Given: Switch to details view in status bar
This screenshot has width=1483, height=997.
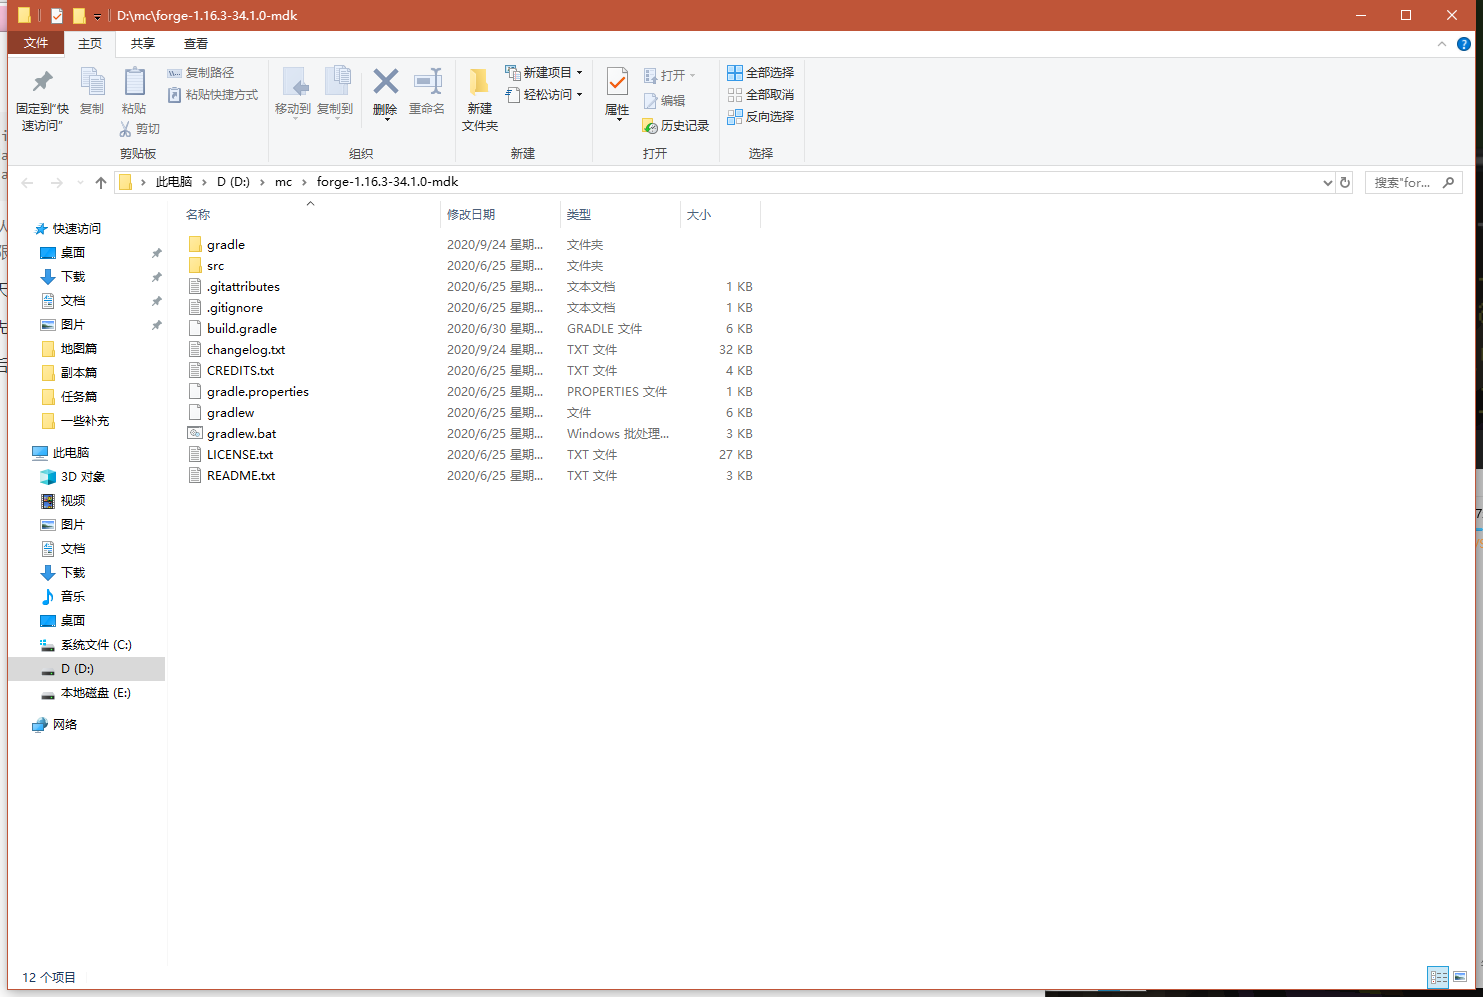Looking at the screenshot, I should point(1438,977).
